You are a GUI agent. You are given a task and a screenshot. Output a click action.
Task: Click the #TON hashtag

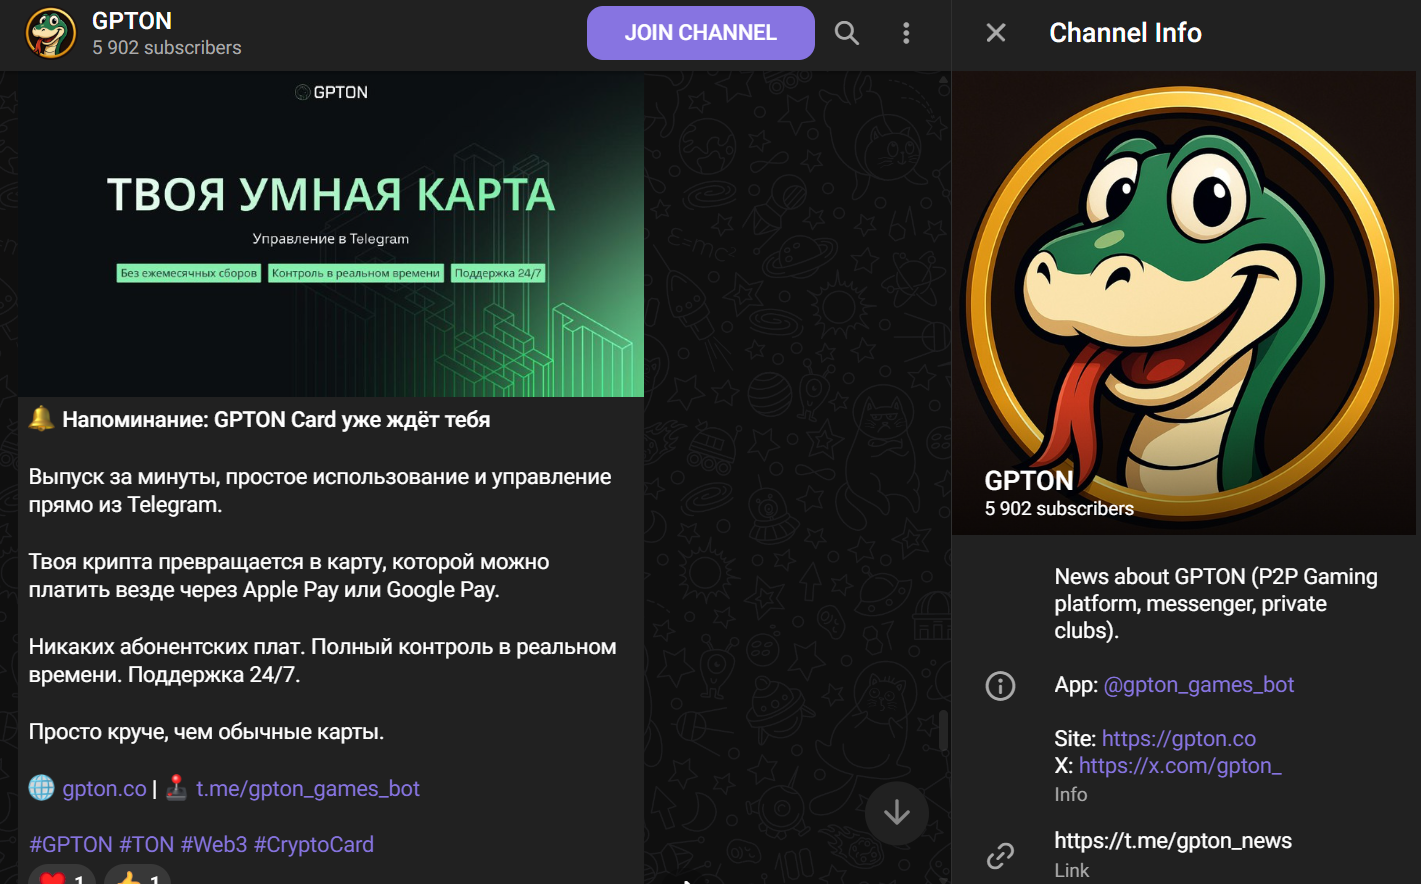tap(147, 845)
